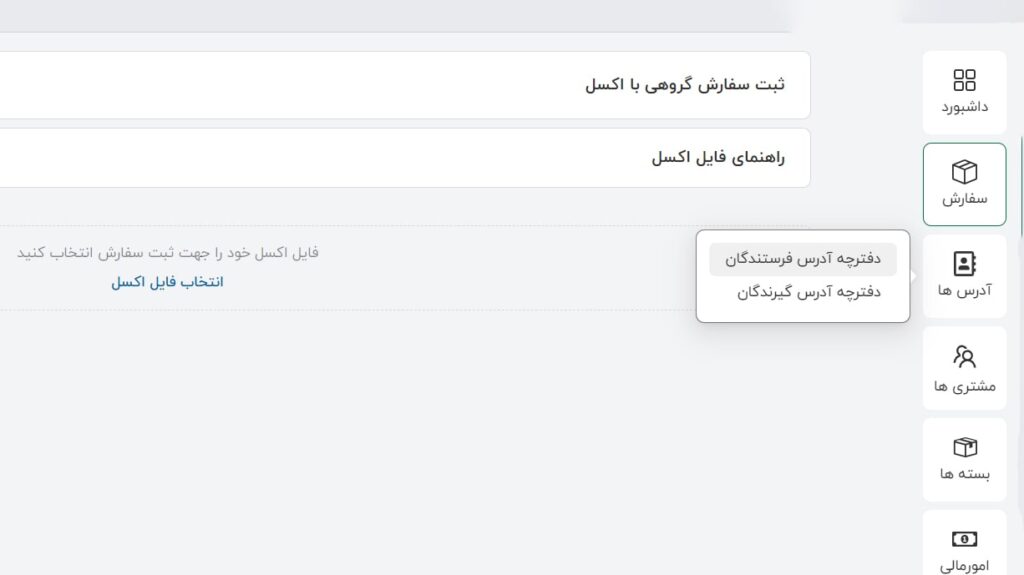Expand the ثبت سفارش گروهی با اکسل panel
The width and height of the screenshot is (1024, 575).
tap(685, 85)
